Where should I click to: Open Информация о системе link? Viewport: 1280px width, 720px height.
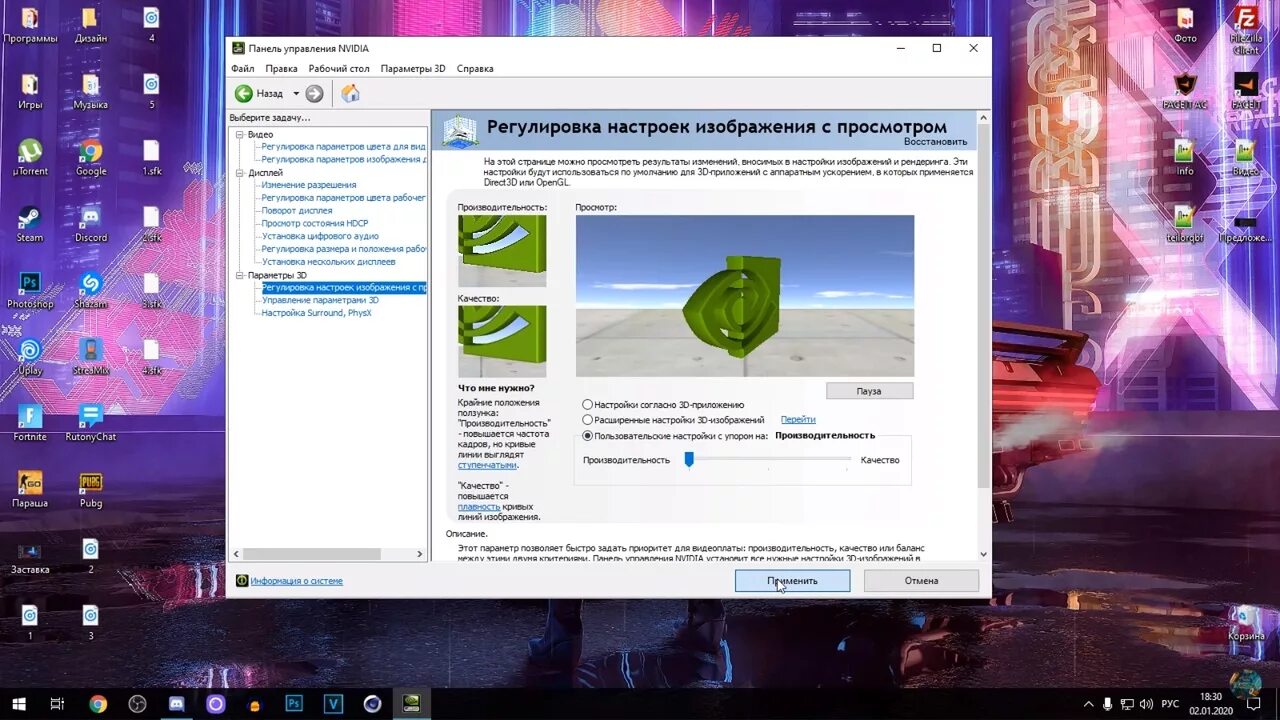tap(296, 581)
